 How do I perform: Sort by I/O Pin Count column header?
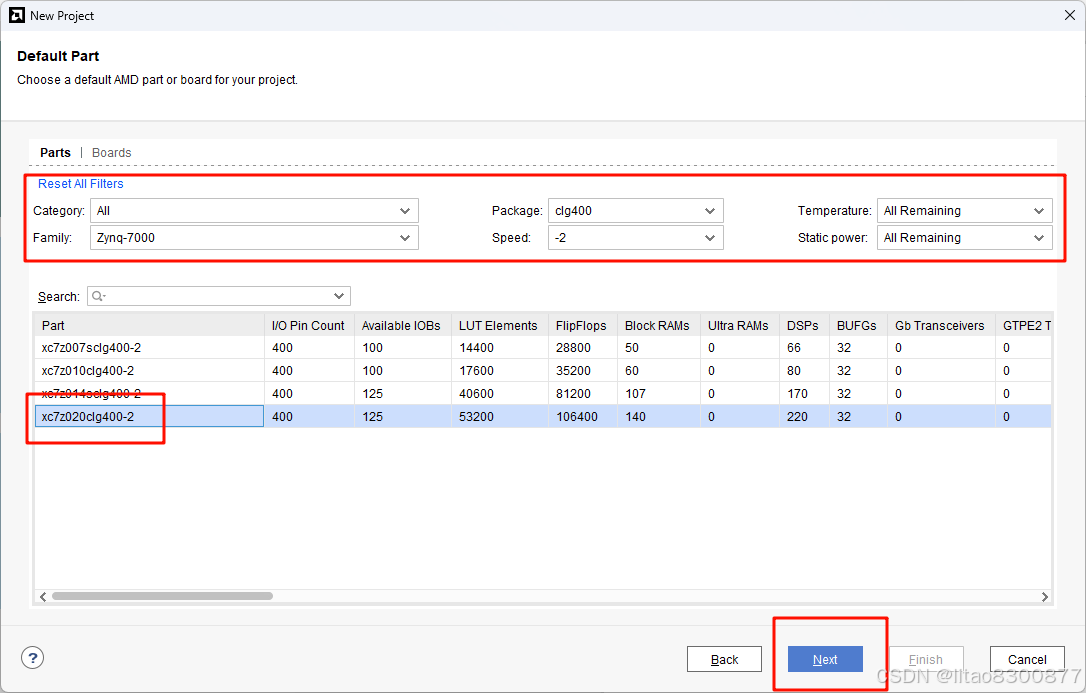click(x=309, y=325)
